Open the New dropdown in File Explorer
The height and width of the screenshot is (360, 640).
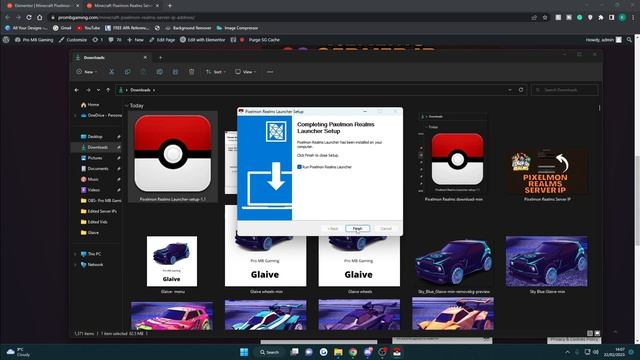pyautogui.click(x=86, y=72)
